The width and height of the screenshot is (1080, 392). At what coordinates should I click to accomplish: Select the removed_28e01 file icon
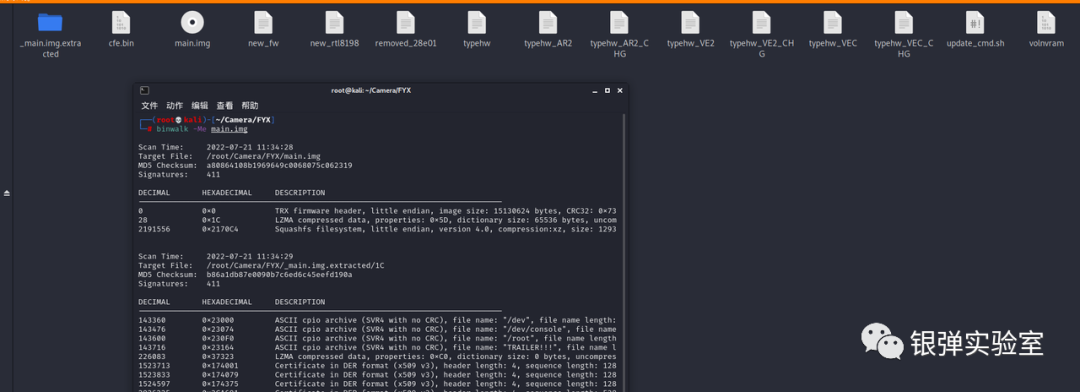406,23
